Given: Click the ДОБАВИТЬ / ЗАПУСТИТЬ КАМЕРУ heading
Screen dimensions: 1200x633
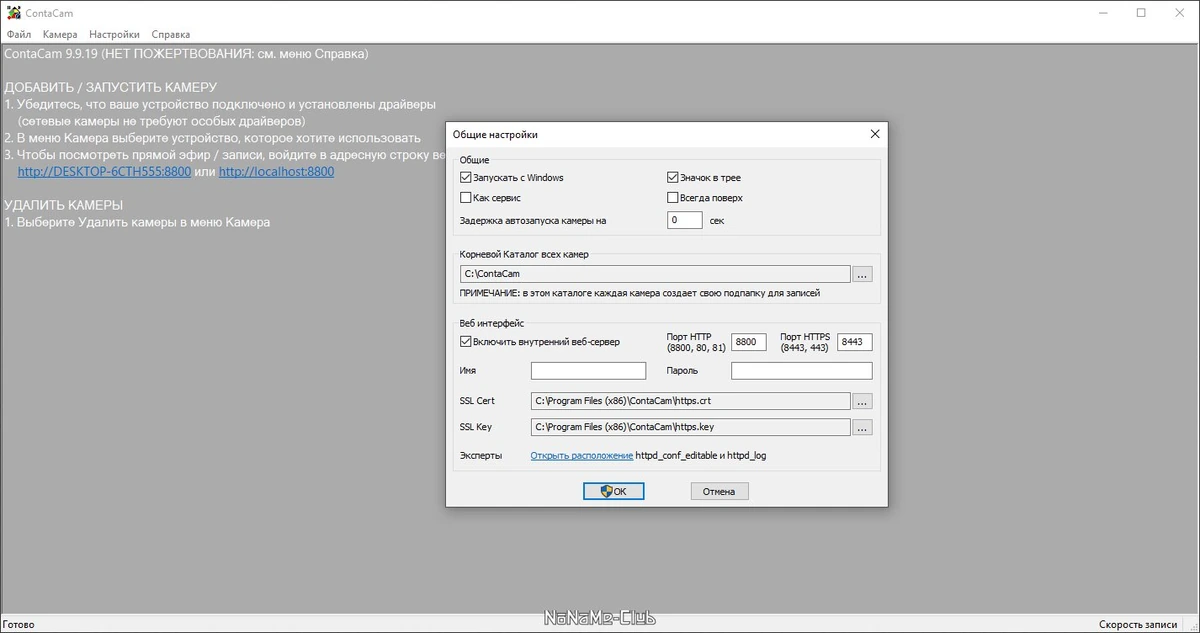Looking at the screenshot, I should [x=110, y=88].
